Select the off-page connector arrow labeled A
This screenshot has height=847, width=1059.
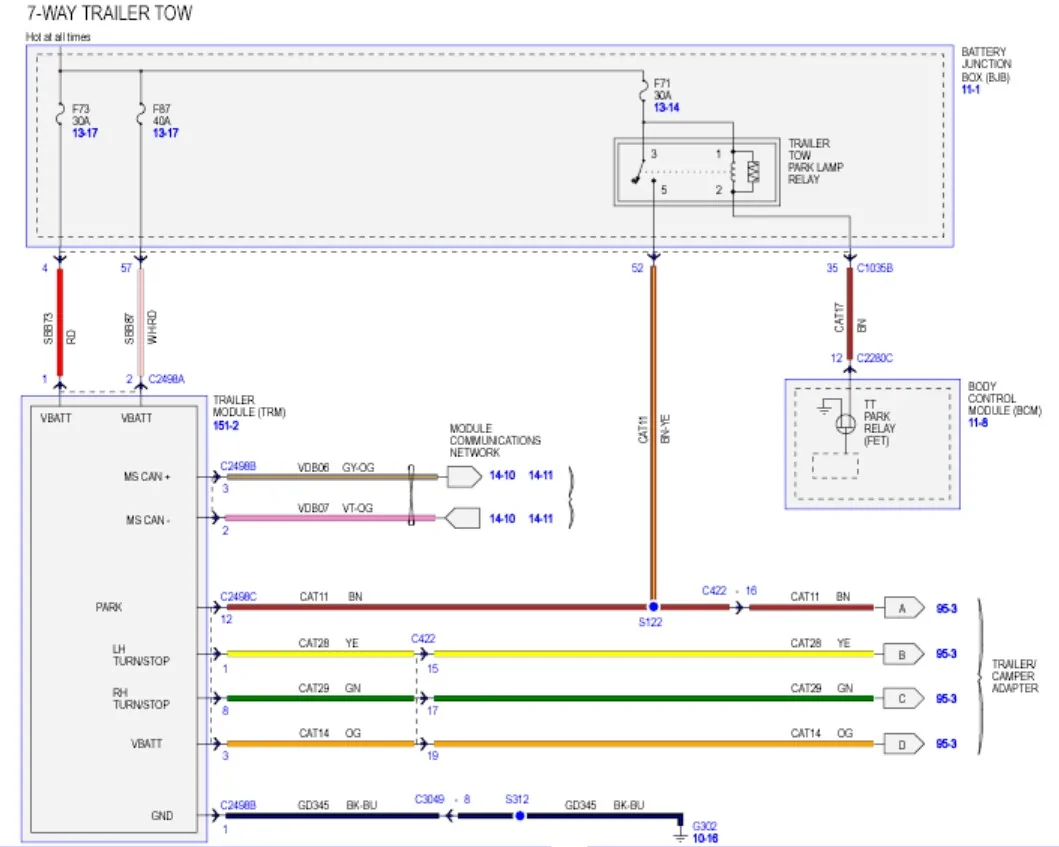click(904, 609)
